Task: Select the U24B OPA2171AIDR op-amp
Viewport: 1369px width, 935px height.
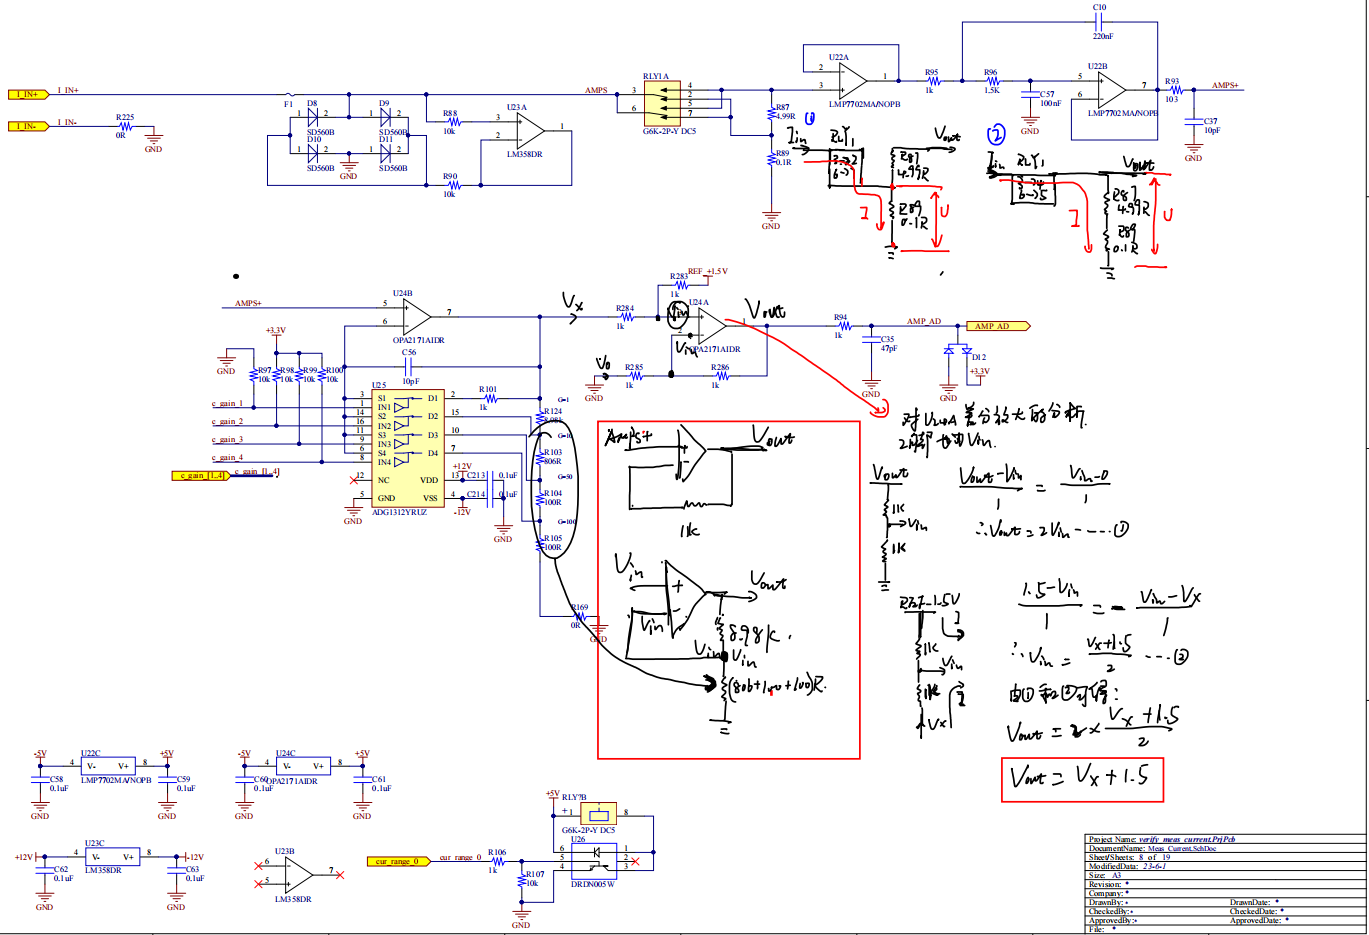Action: click(x=416, y=317)
